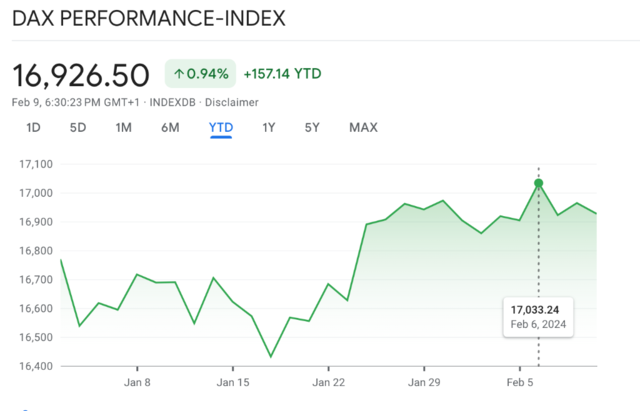Open the 6M time range
This screenshot has width=640, height=411.
(x=170, y=128)
